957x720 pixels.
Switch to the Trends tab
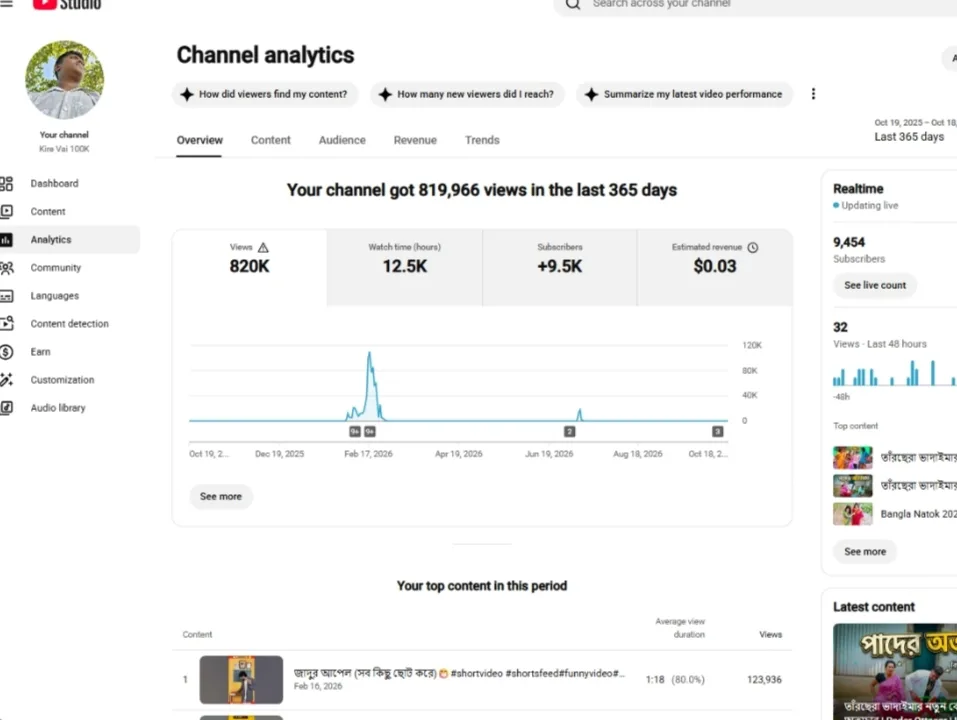click(x=482, y=140)
